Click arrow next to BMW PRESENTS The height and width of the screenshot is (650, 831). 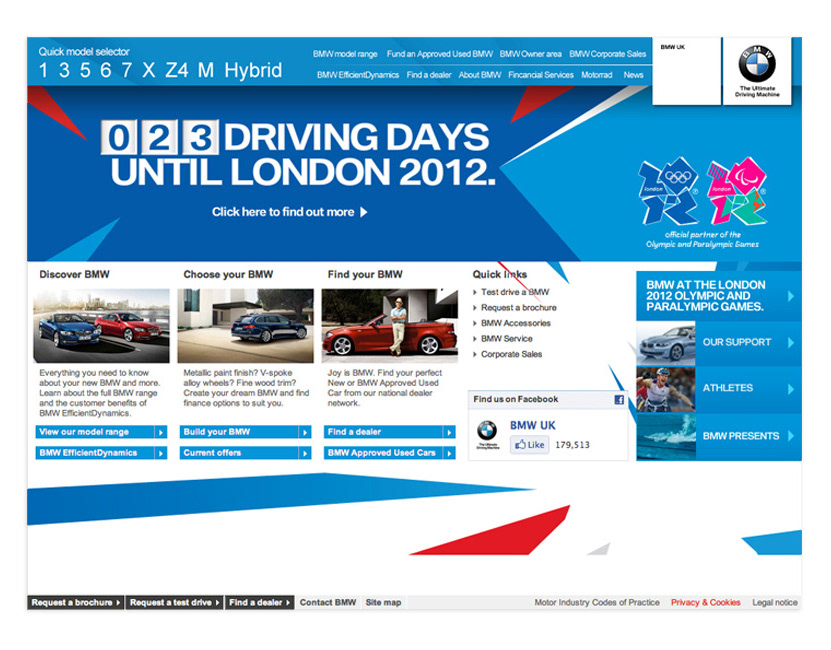click(x=791, y=436)
